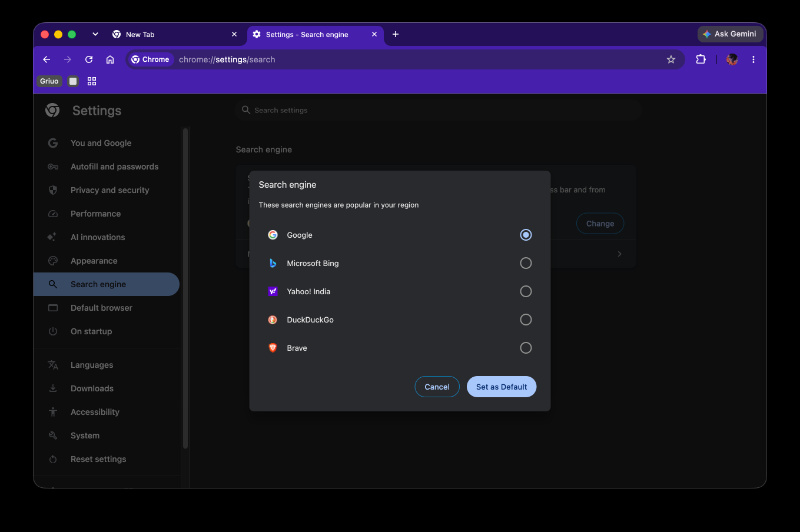Select the Brave radio button
800x532 pixels.
[526, 348]
